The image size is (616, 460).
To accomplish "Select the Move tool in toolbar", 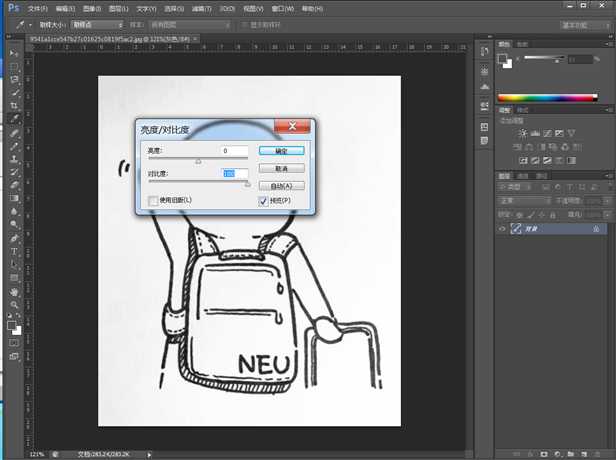I will point(14,52).
